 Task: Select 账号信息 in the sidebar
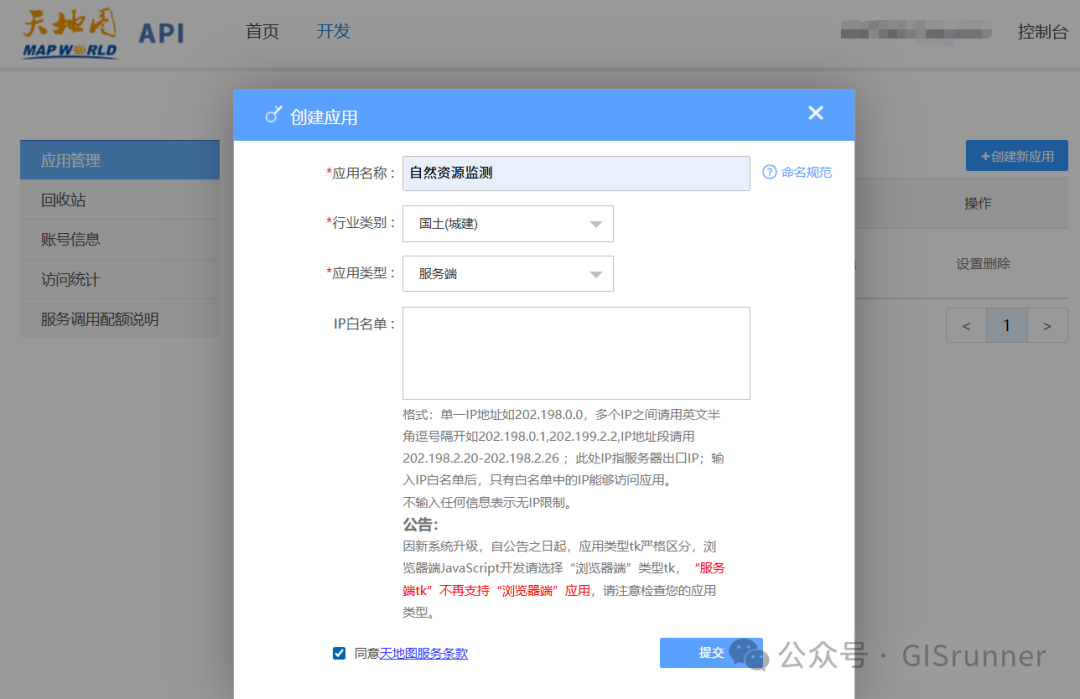tap(120, 240)
